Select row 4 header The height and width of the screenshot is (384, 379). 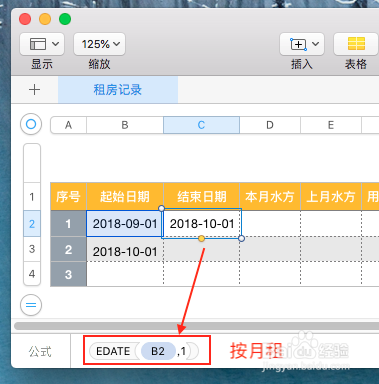tap(32, 274)
